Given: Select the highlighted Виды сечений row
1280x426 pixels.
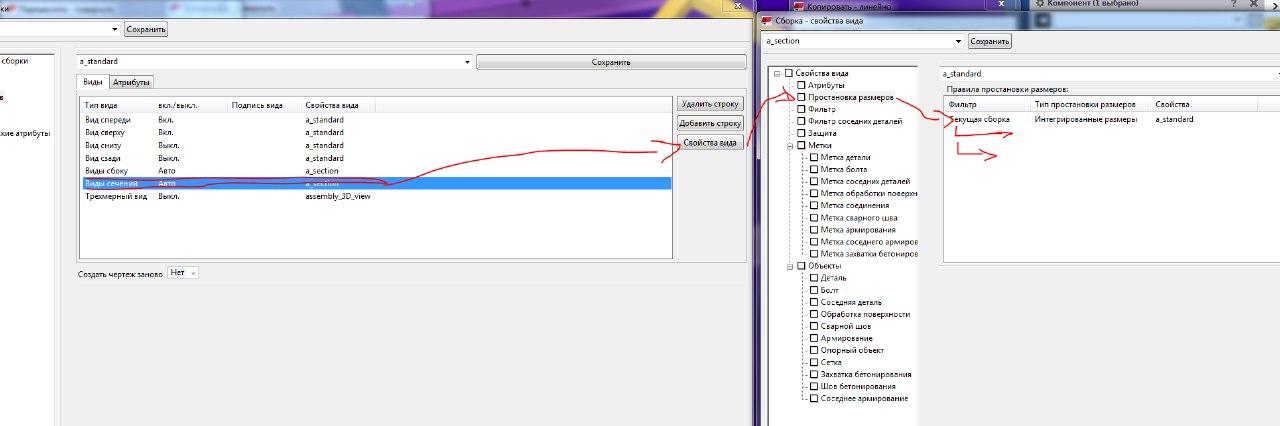Looking at the screenshot, I should coord(376,183).
